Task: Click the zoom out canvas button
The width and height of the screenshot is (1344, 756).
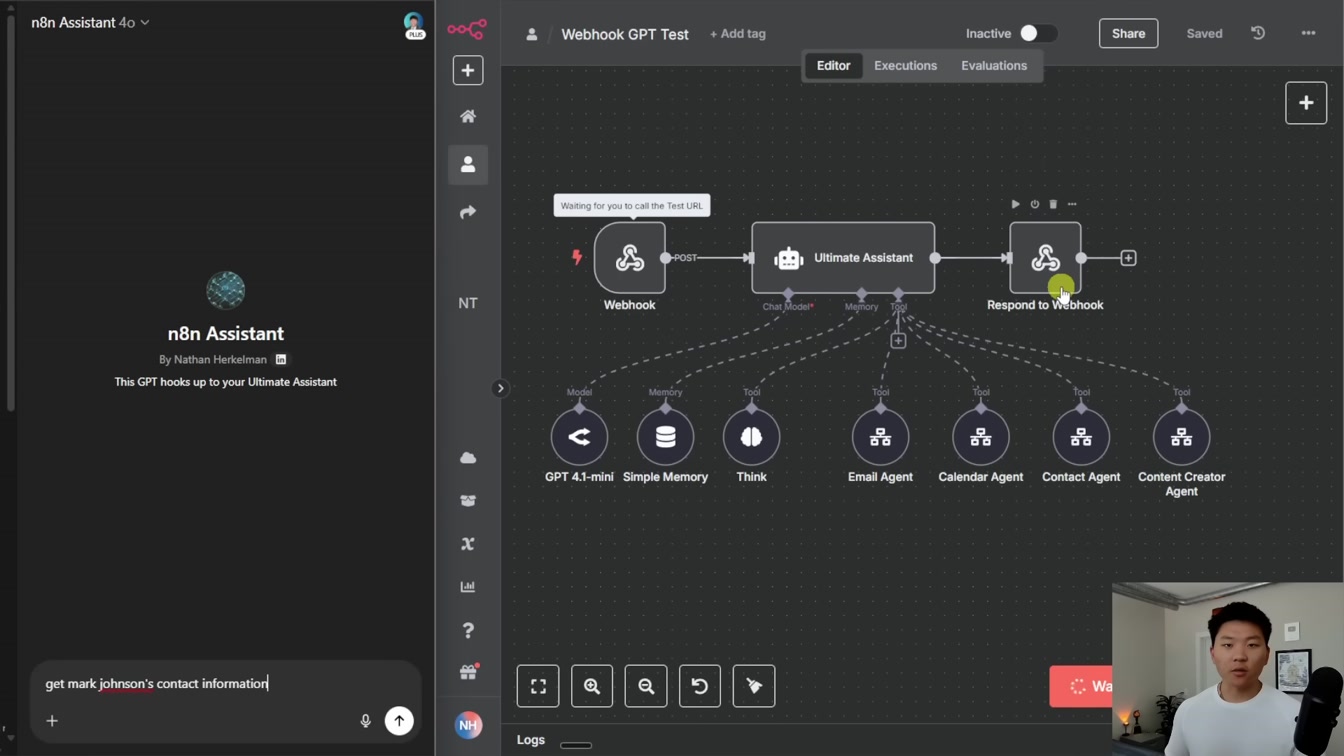Action: 646,686
